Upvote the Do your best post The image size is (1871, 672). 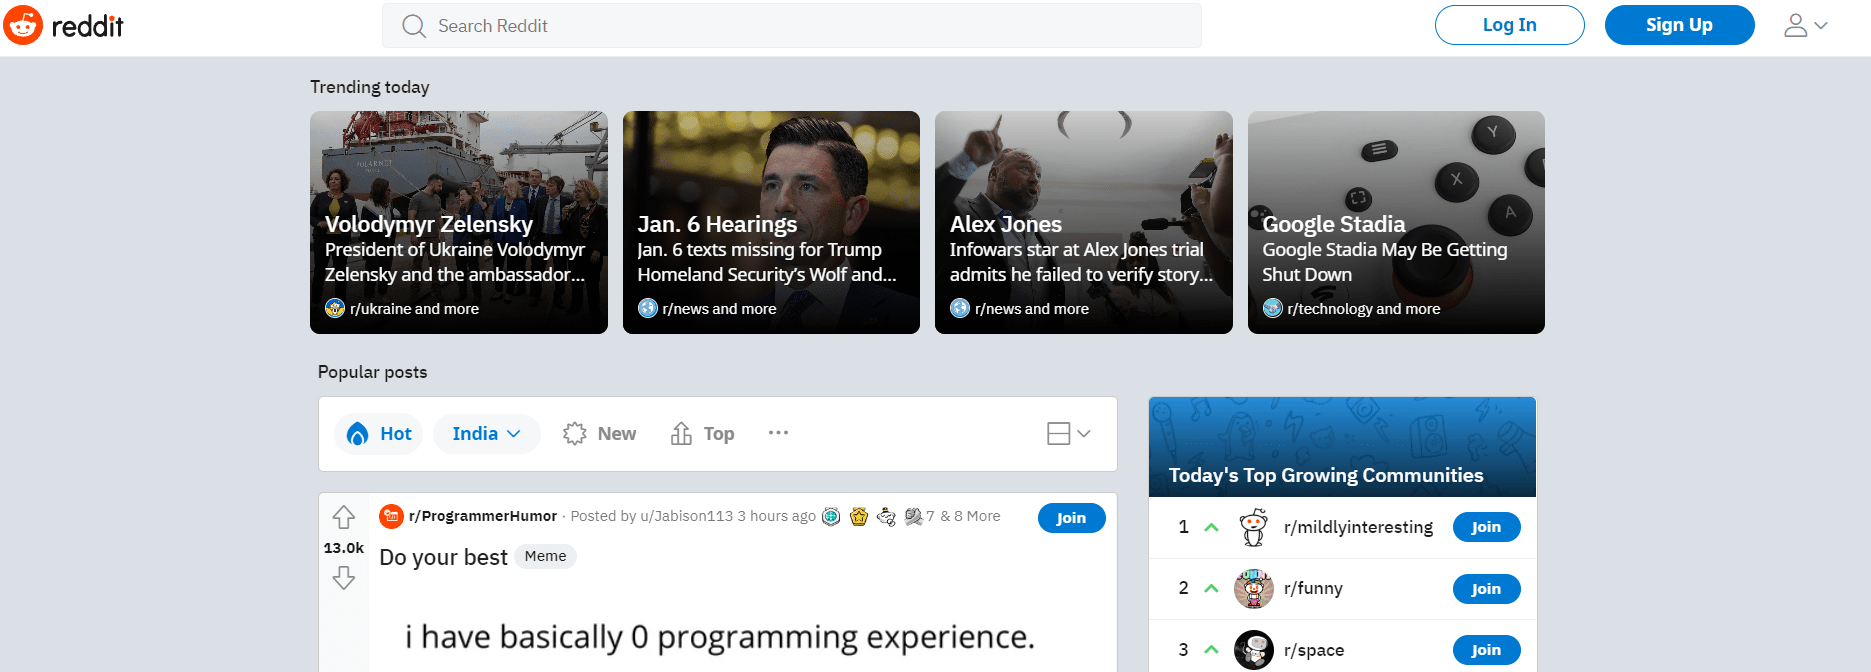pyautogui.click(x=344, y=517)
